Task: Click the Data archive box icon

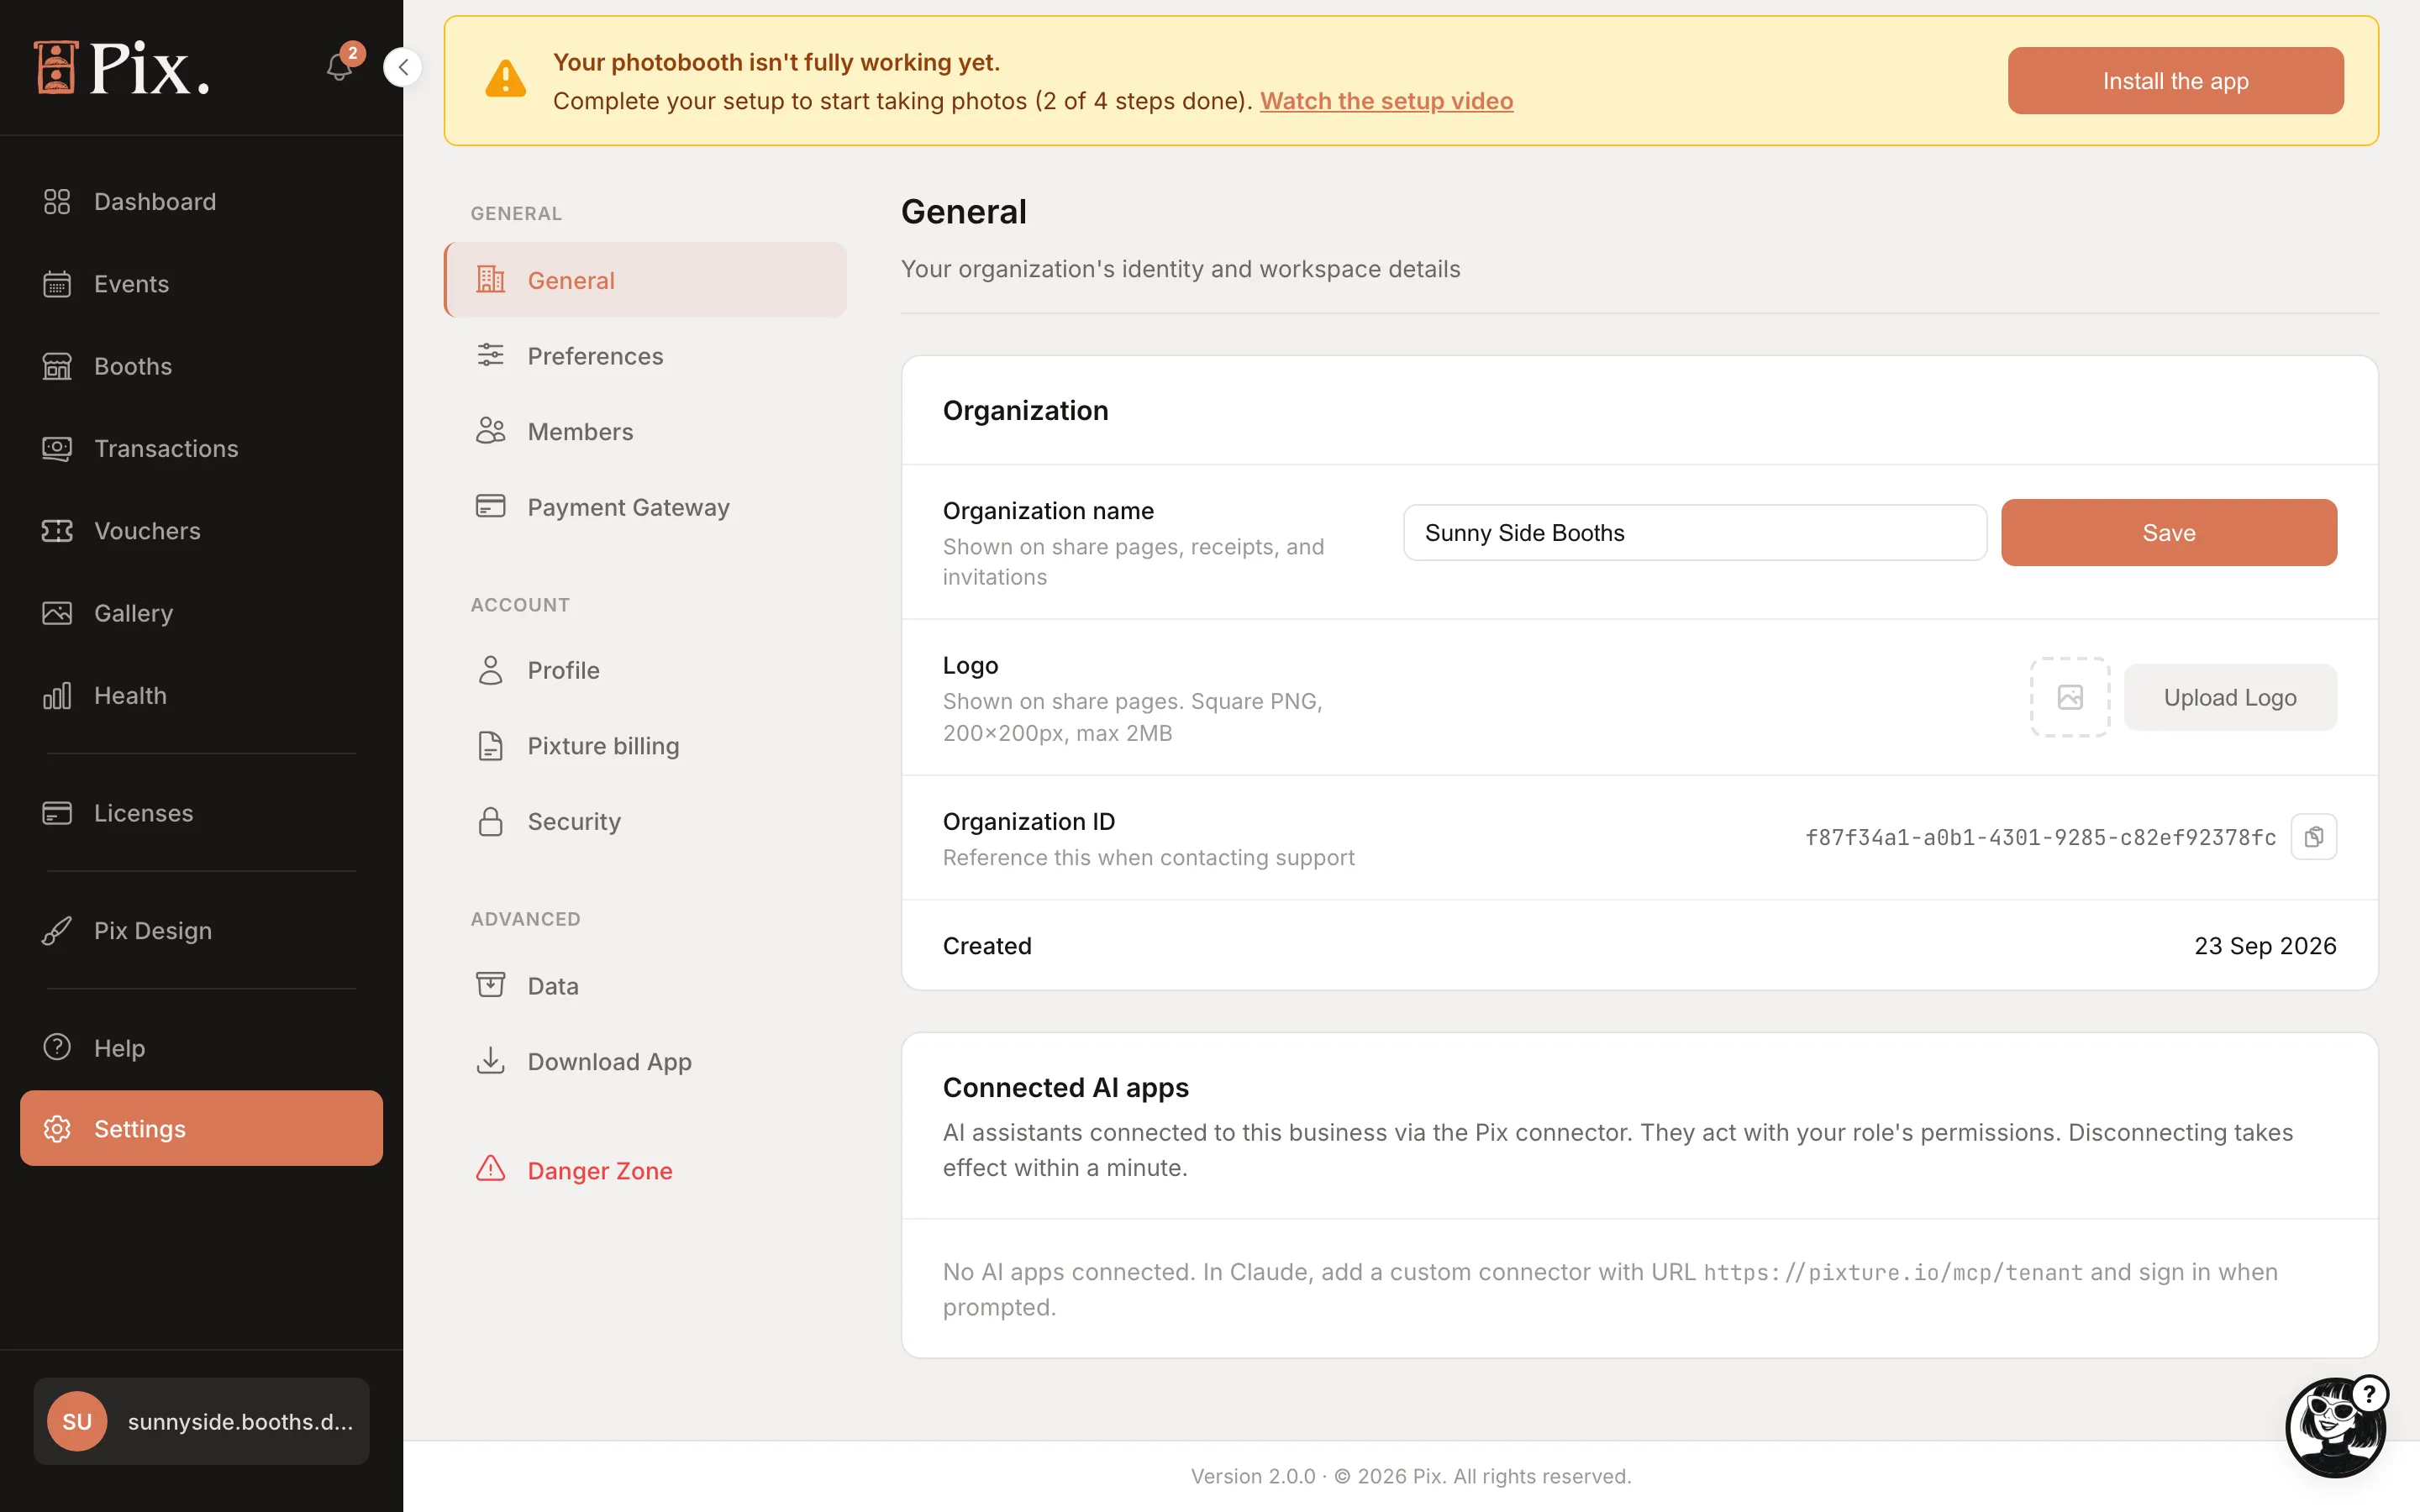Action: pyautogui.click(x=490, y=985)
